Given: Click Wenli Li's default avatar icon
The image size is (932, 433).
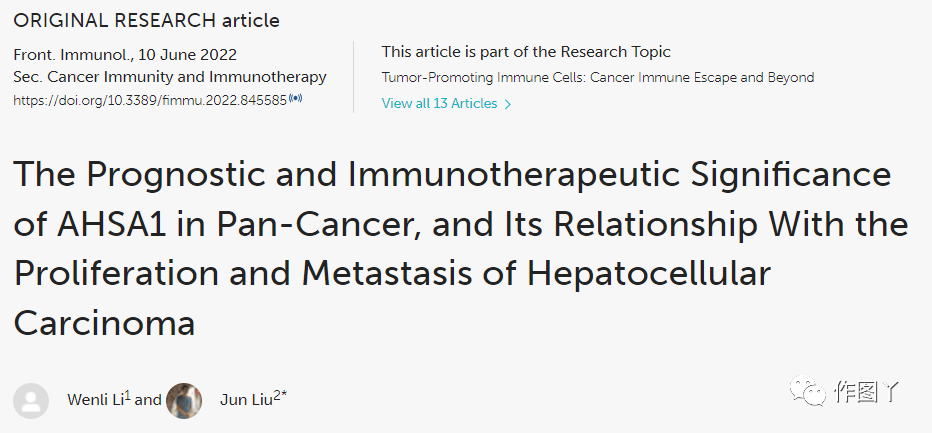Looking at the screenshot, I should click(31, 400).
